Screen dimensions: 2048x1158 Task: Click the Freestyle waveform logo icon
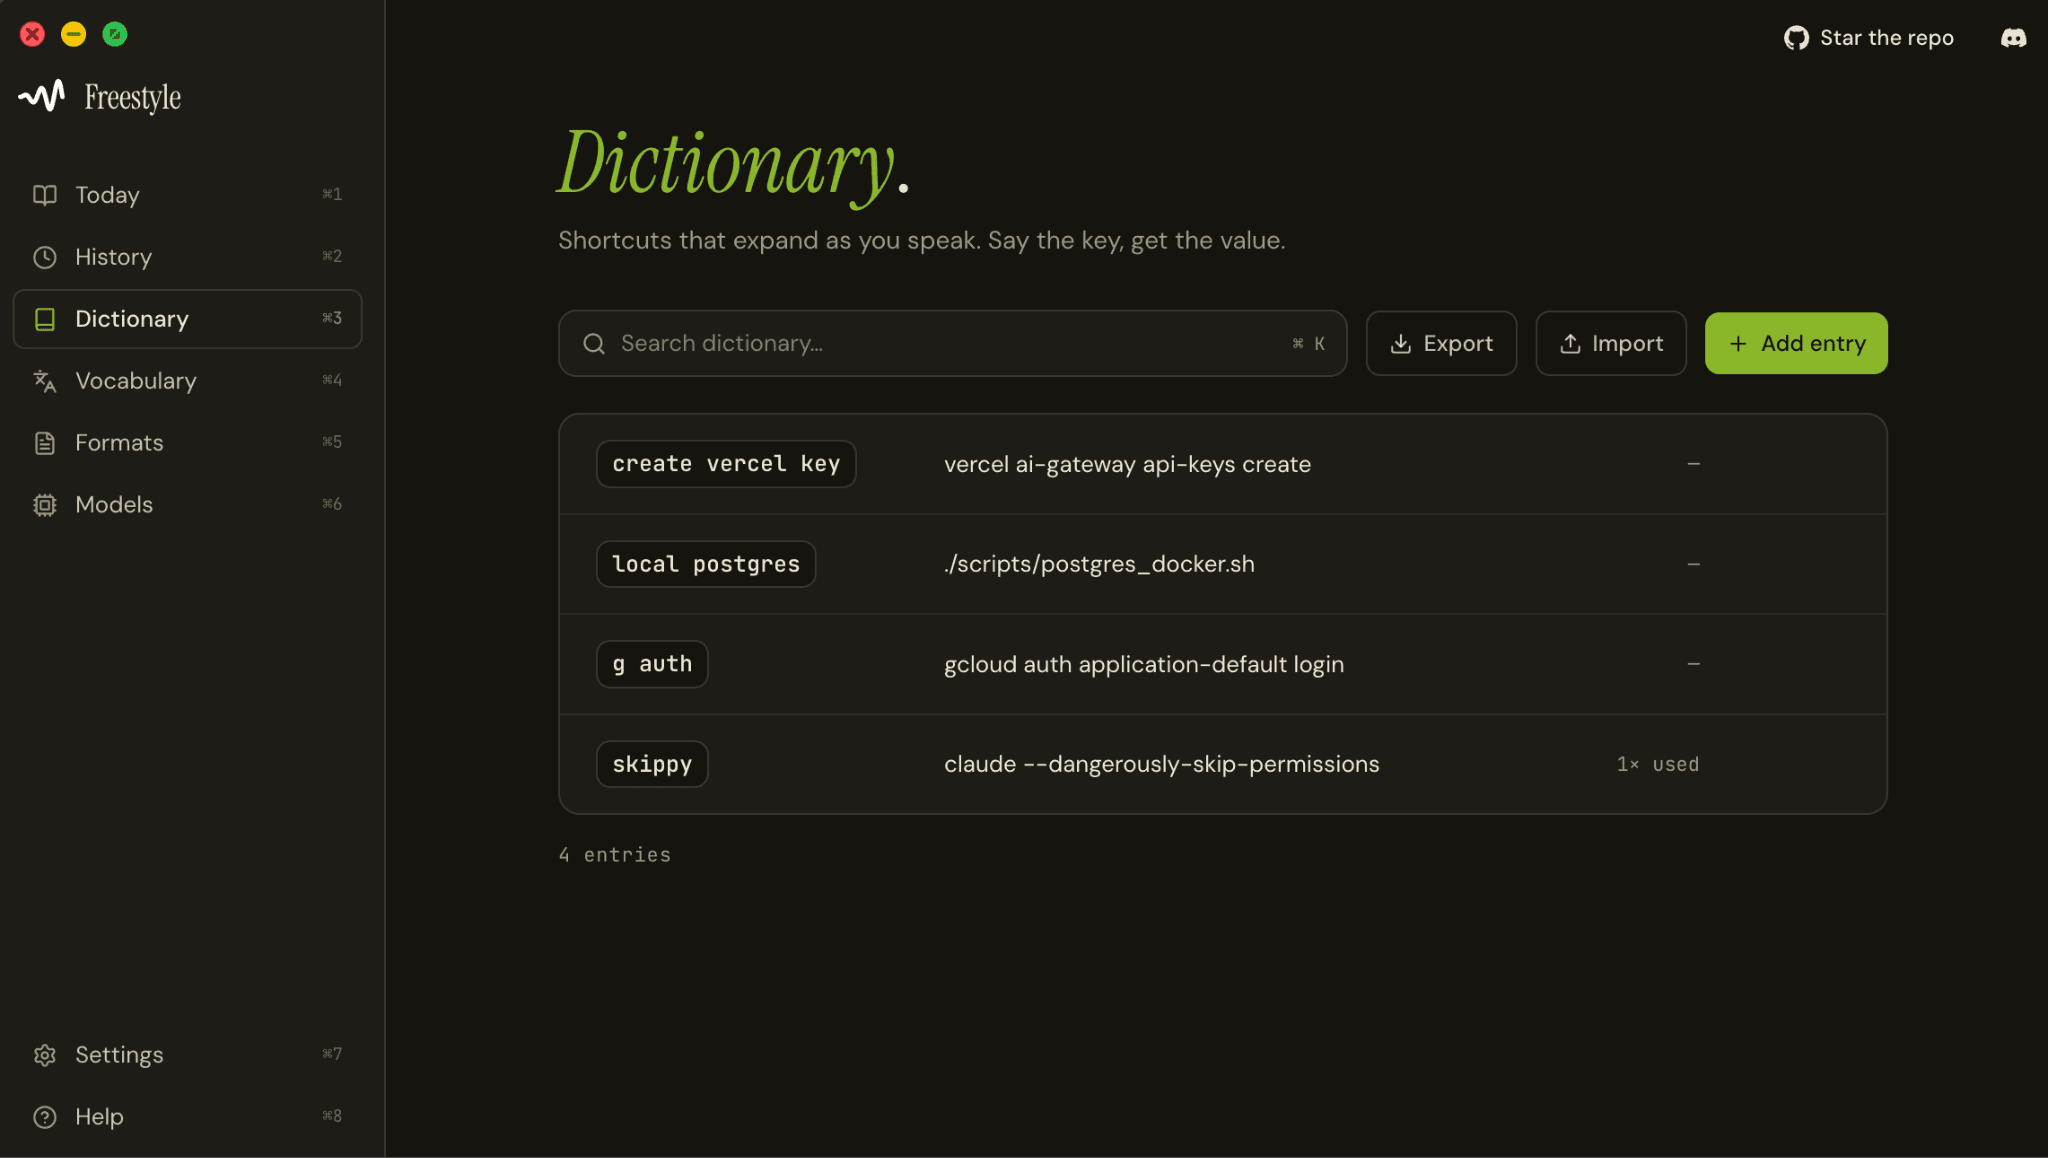tap(42, 96)
